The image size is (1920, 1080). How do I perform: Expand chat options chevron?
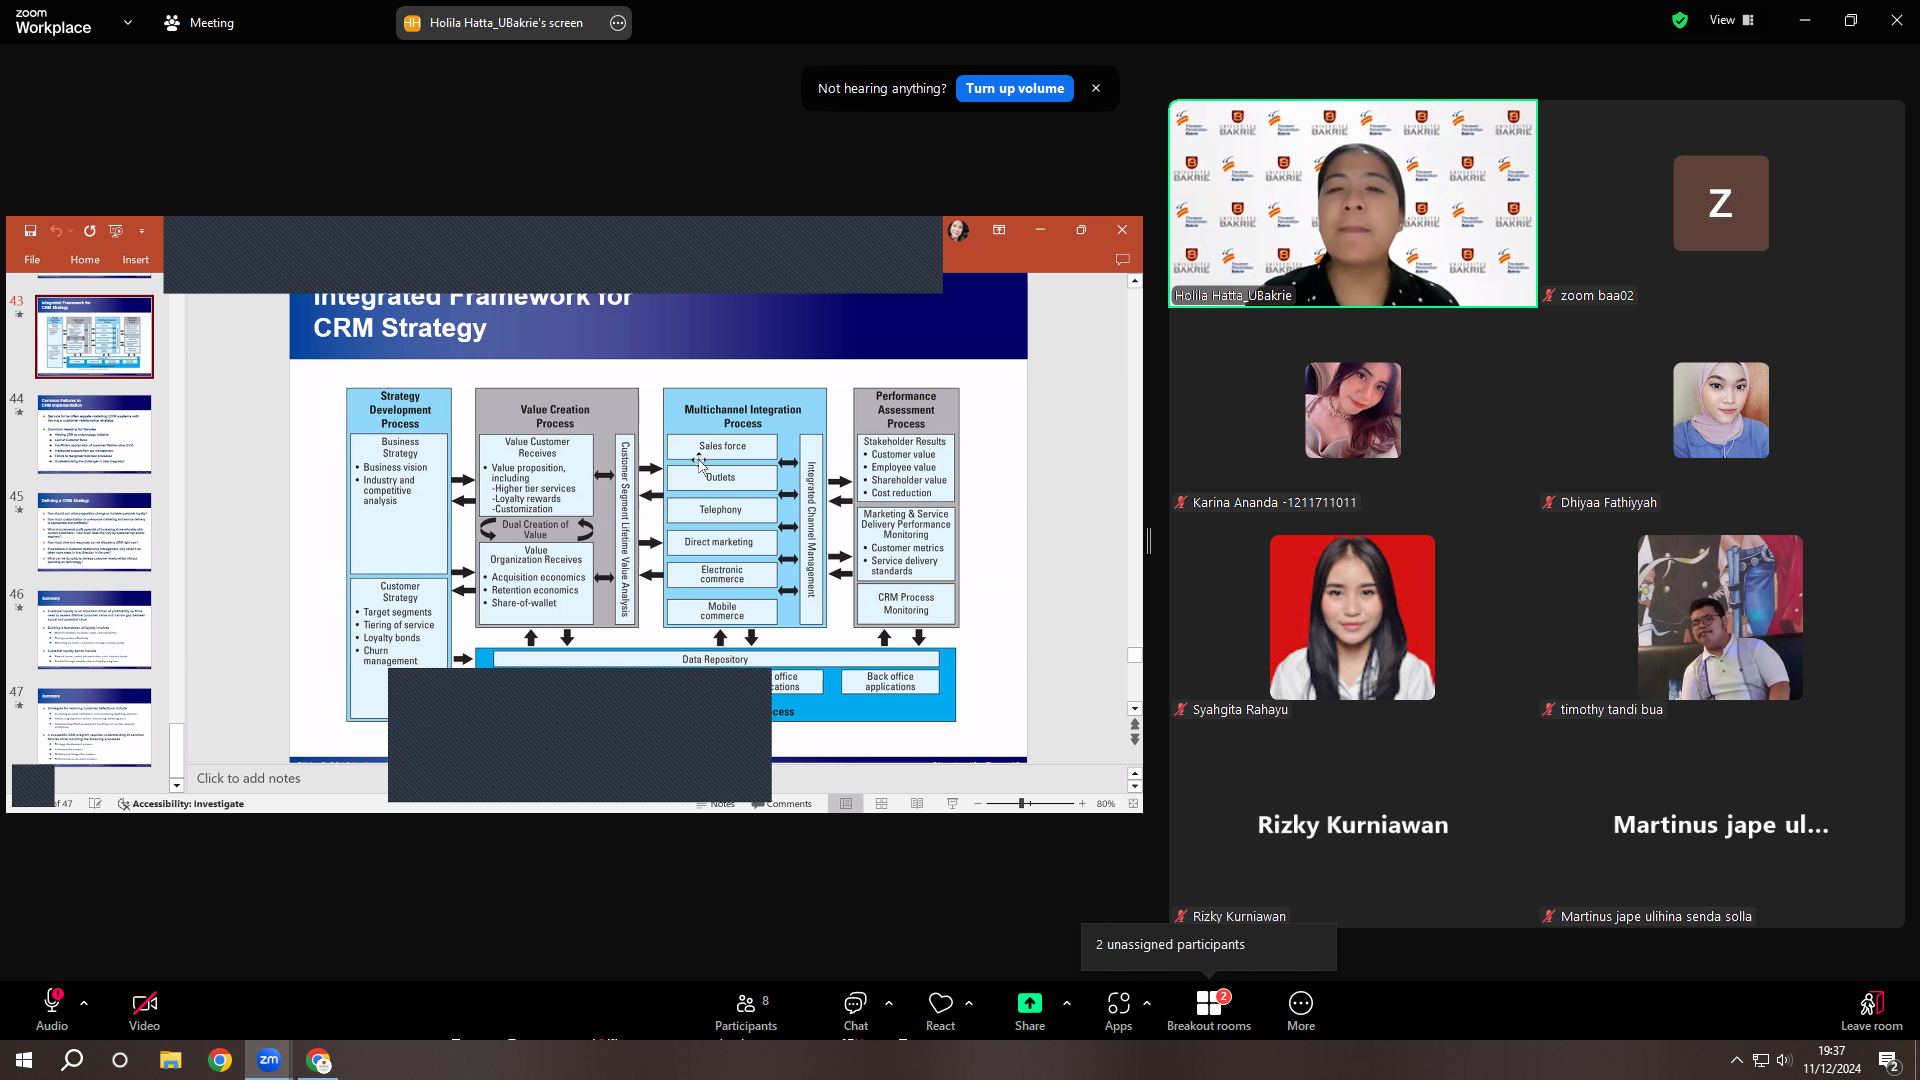coord(889,1003)
